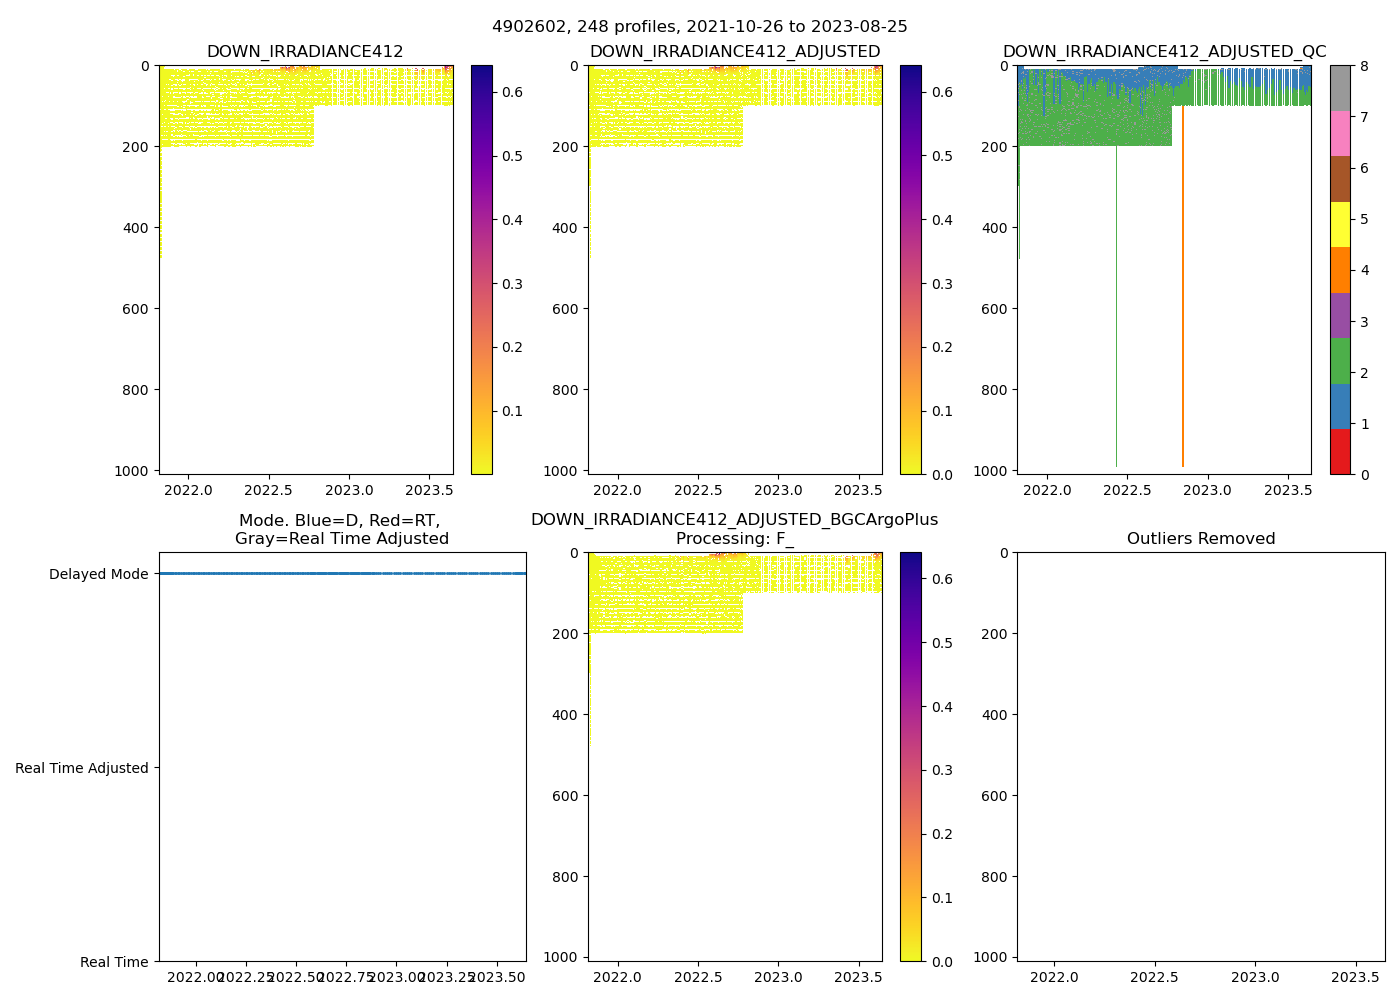Click the brown segment of the QC colorbar
1400x1000 pixels.
tap(1340, 179)
